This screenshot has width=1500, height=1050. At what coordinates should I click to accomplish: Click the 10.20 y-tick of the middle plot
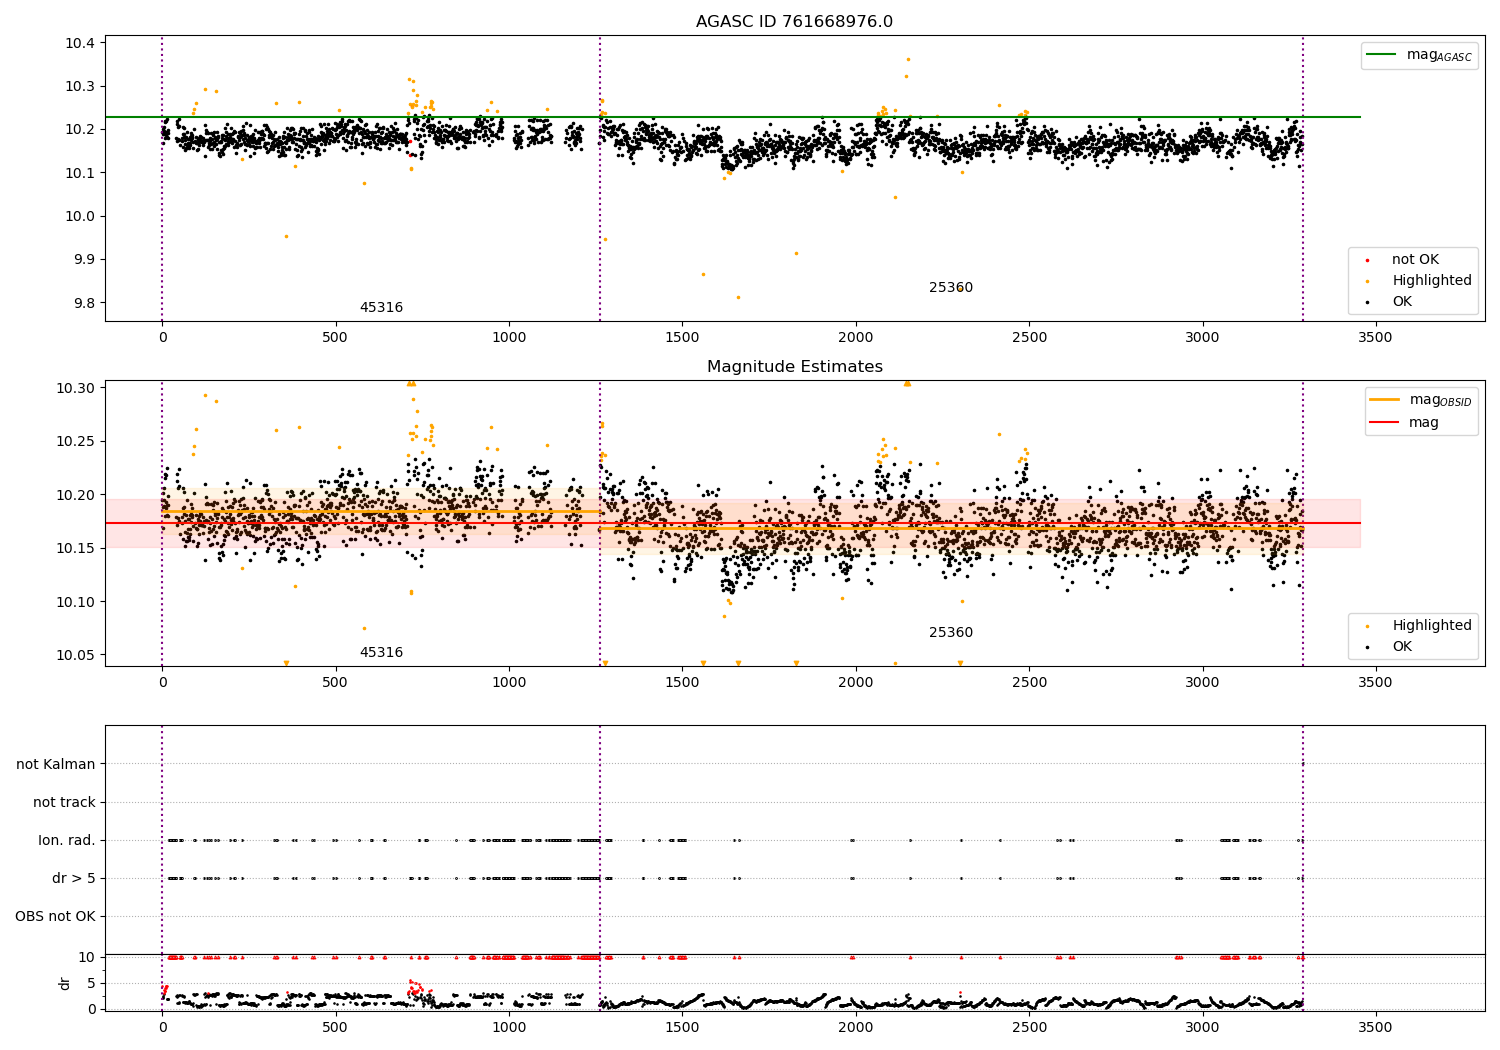tap(77, 495)
